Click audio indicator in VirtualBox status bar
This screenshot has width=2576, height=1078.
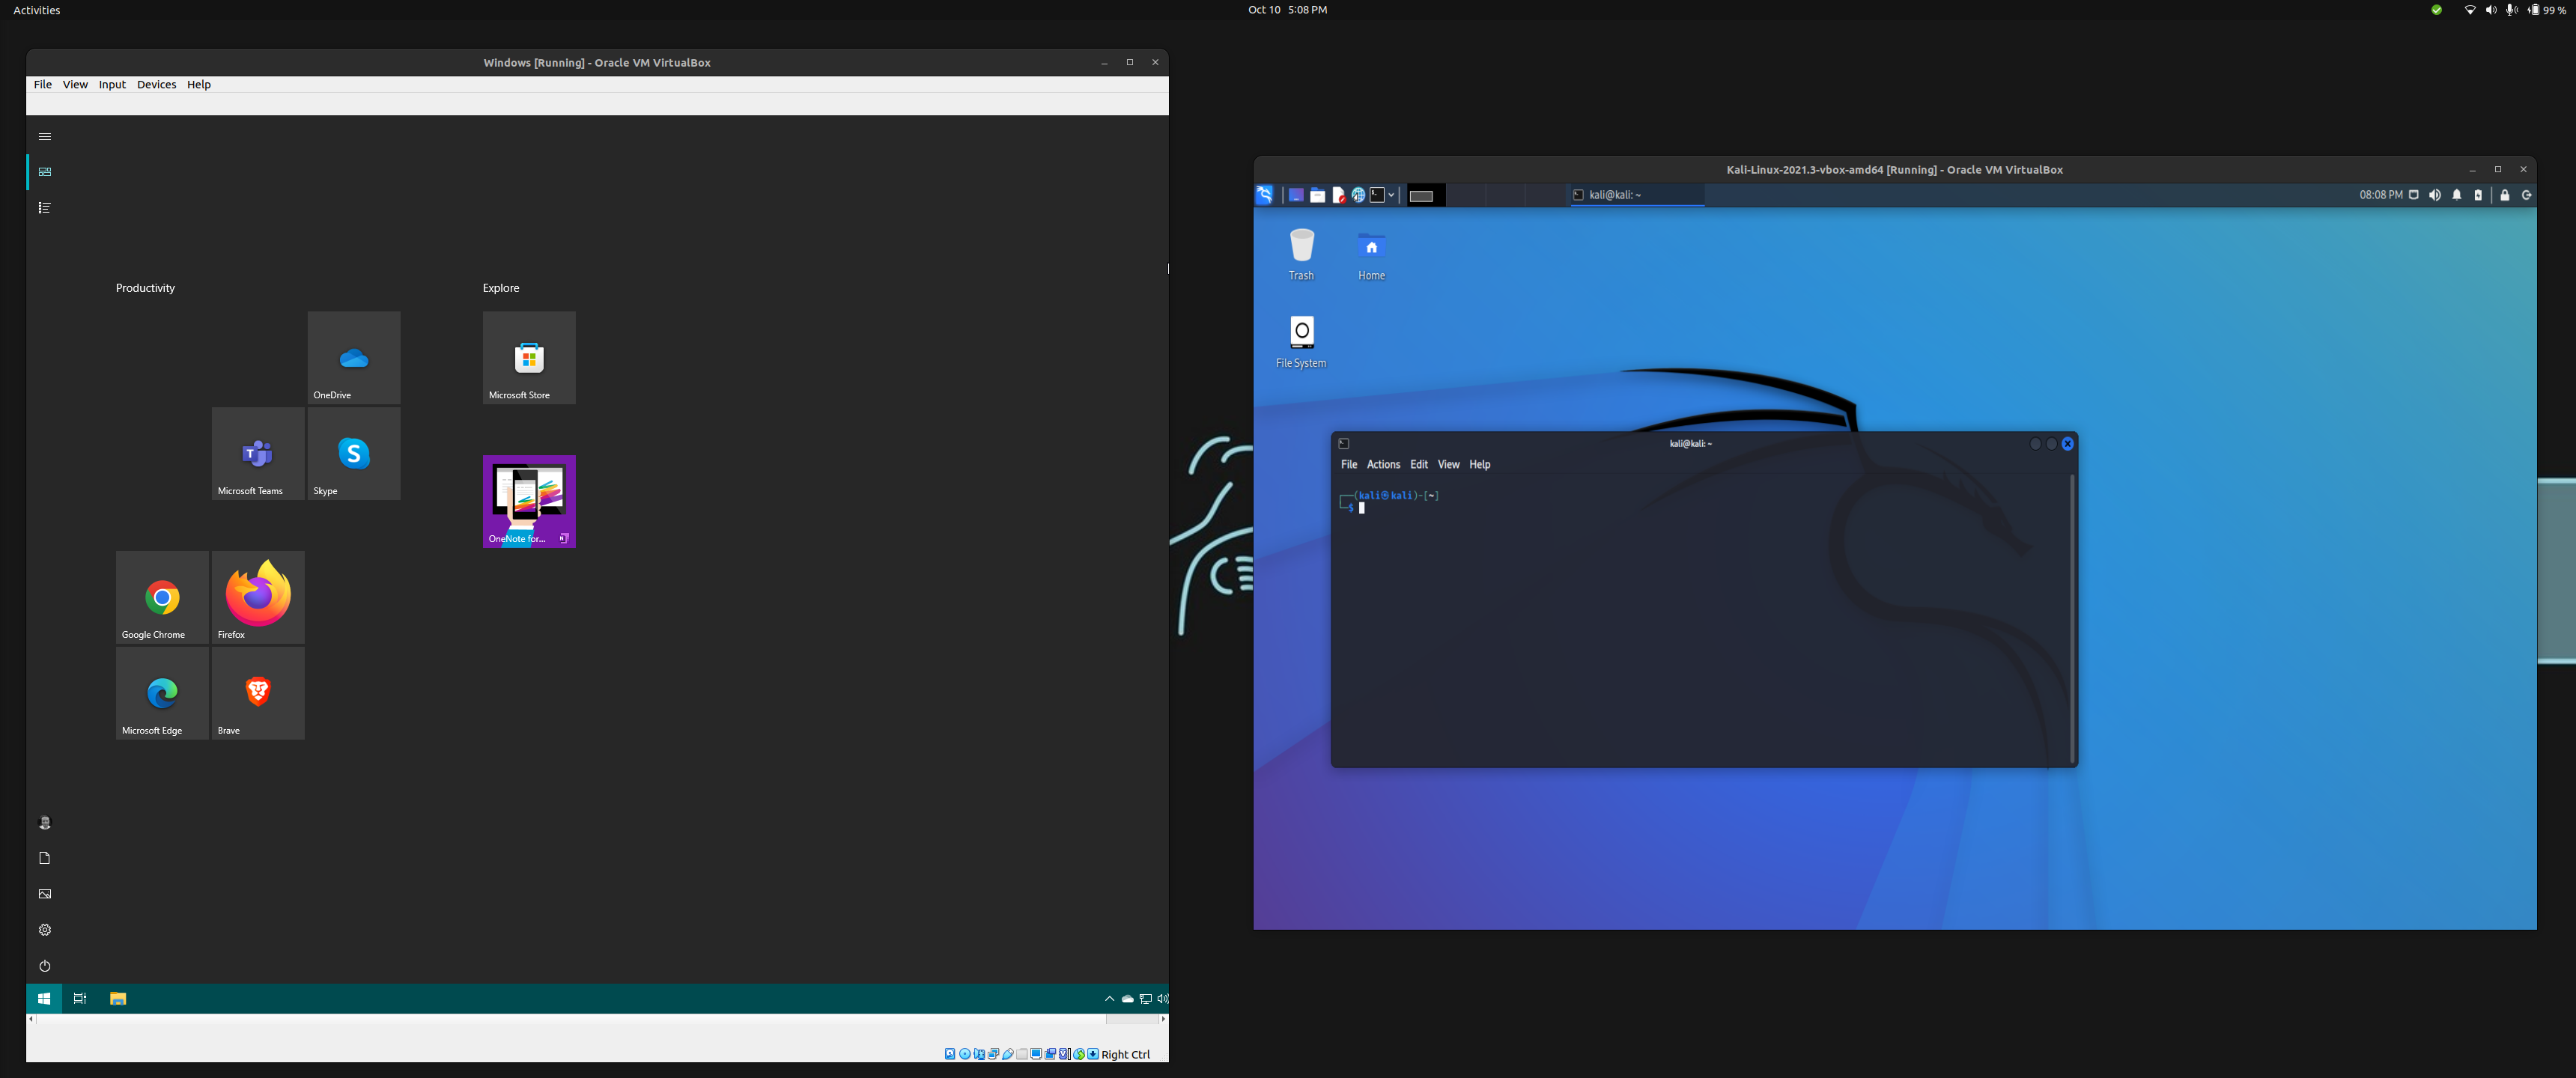coord(979,1054)
